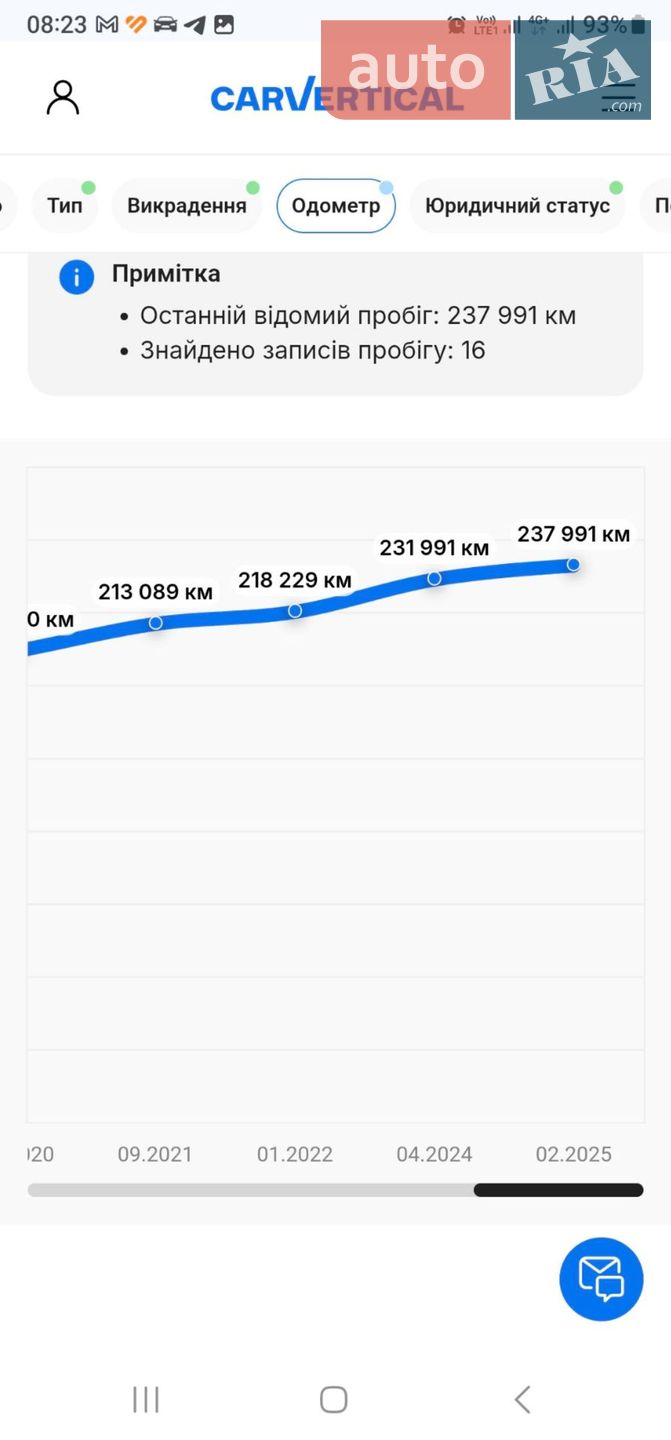Tap the Telegram notification icon in status bar

tap(195, 25)
